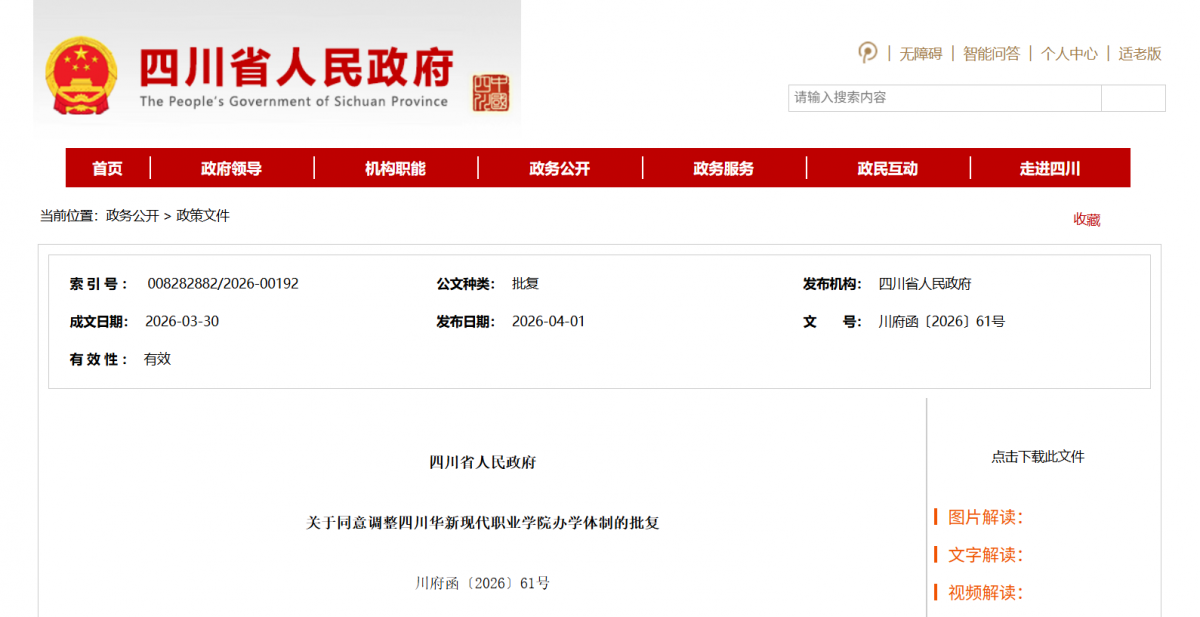This screenshot has width=1200, height=617.
Task: Click the blank search button beside search box
Action: [x=1133, y=98]
